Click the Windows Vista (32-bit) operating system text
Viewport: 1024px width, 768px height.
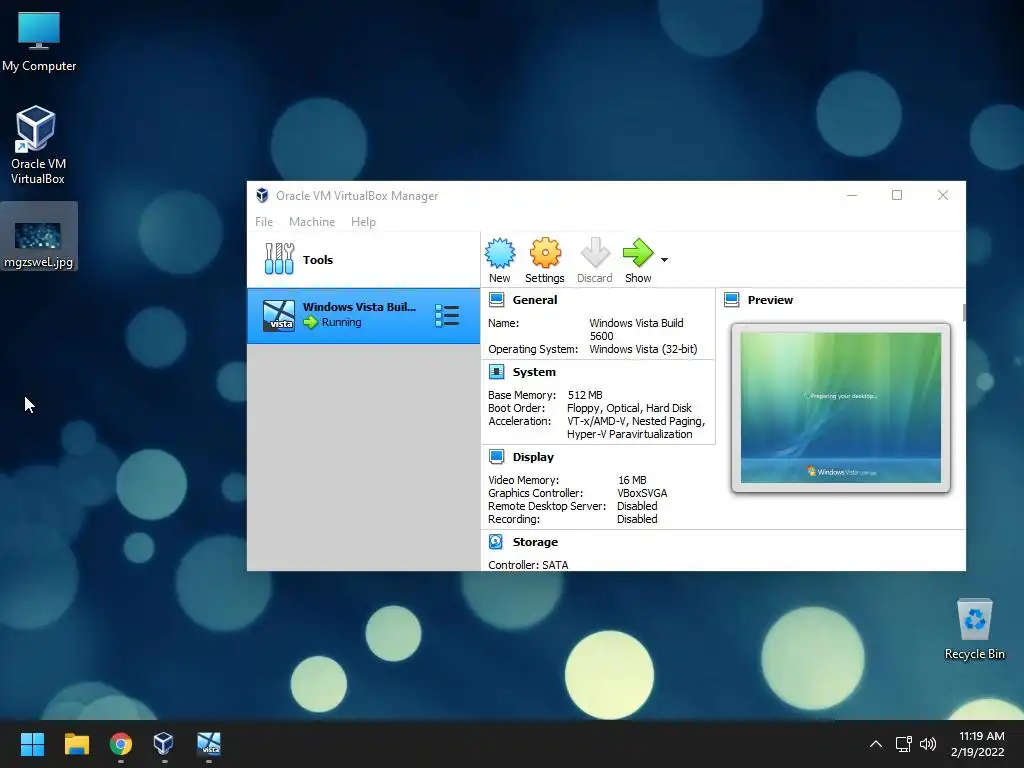tap(643, 349)
